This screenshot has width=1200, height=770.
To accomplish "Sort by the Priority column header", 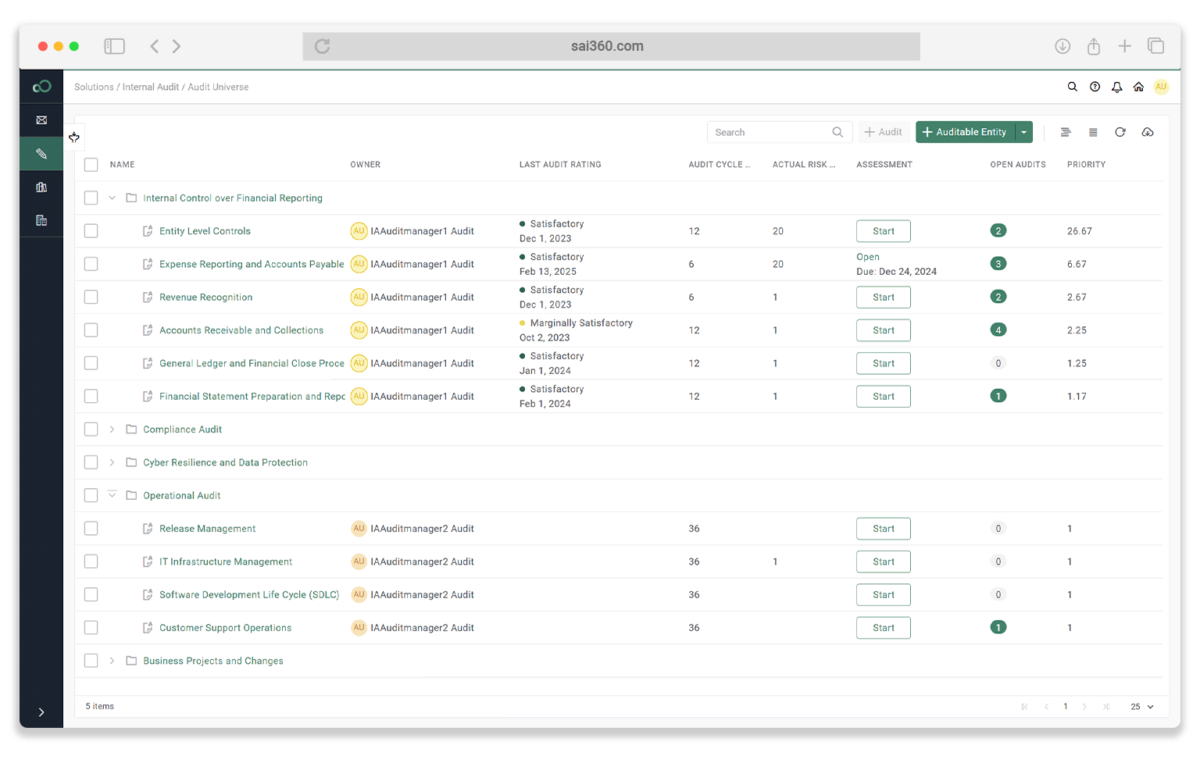I will pyautogui.click(x=1086, y=165).
